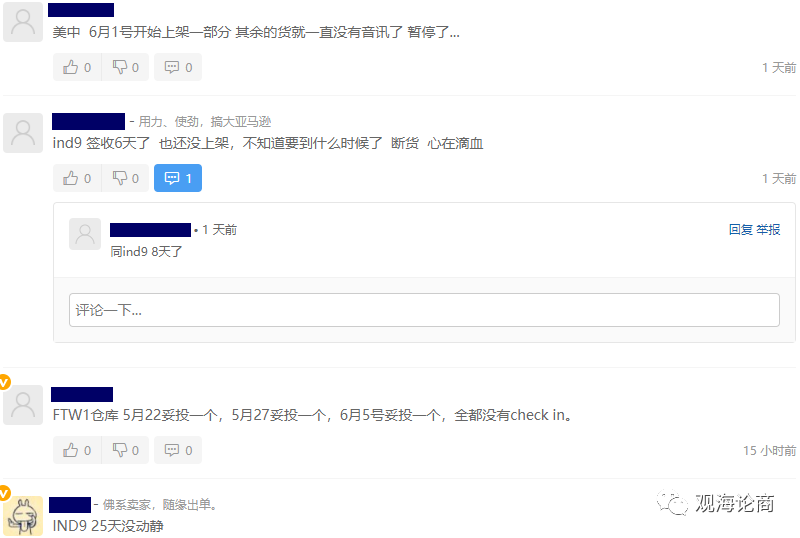800x538 pixels.
Task: Click the FTW1仓库 5月22妥投一个 comment text
Action: tap(313, 415)
